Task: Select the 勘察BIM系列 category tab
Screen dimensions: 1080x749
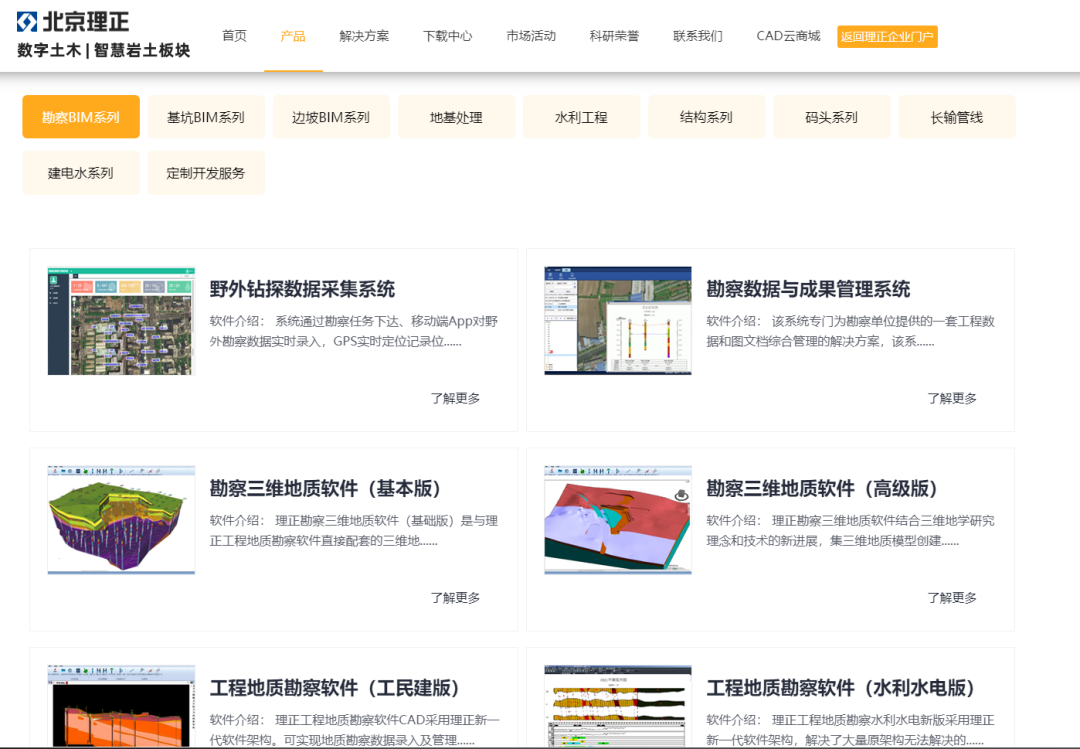Action: click(x=81, y=117)
